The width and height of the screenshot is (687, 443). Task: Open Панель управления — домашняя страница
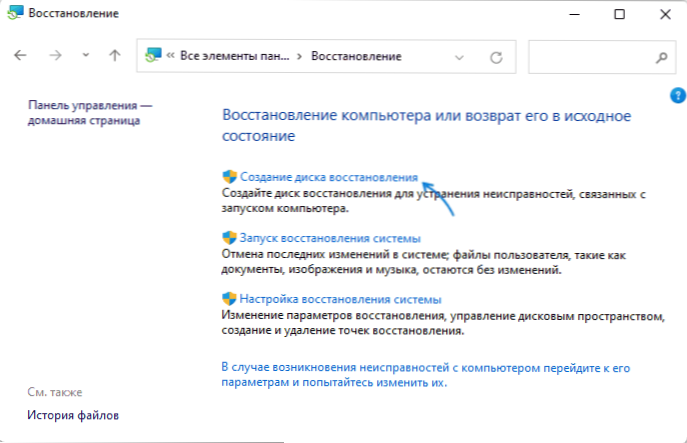[90, 113]
